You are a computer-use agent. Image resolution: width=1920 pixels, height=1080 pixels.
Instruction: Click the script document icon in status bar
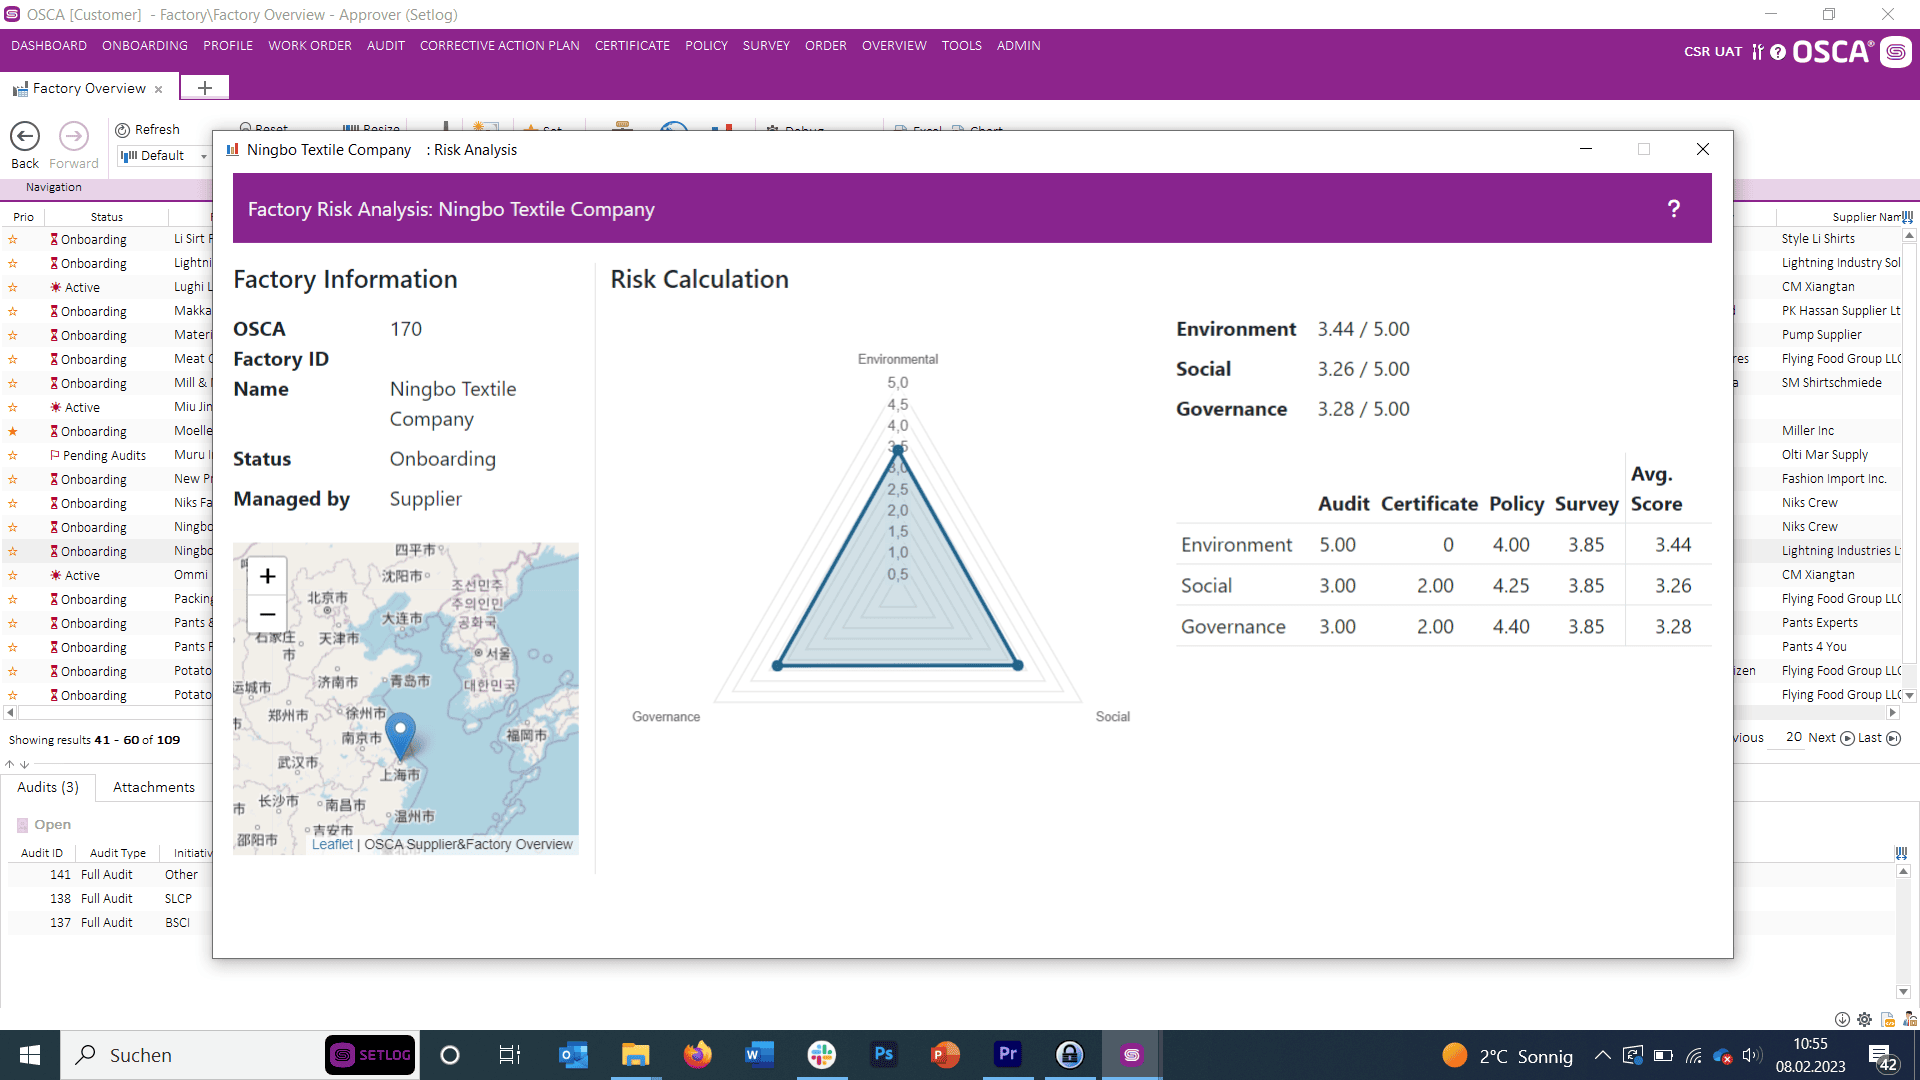coord(1887,1019)
